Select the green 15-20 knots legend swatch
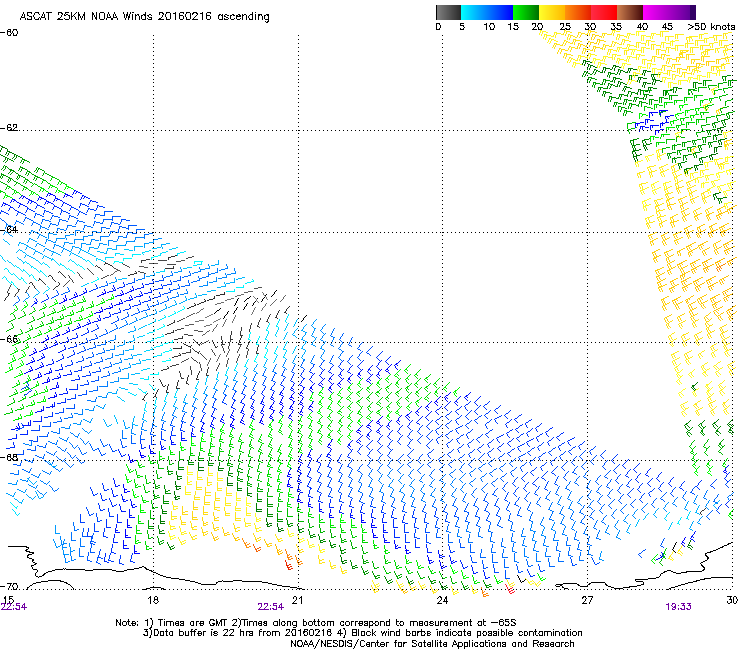 pyautogui.click(x=526, y=12)
